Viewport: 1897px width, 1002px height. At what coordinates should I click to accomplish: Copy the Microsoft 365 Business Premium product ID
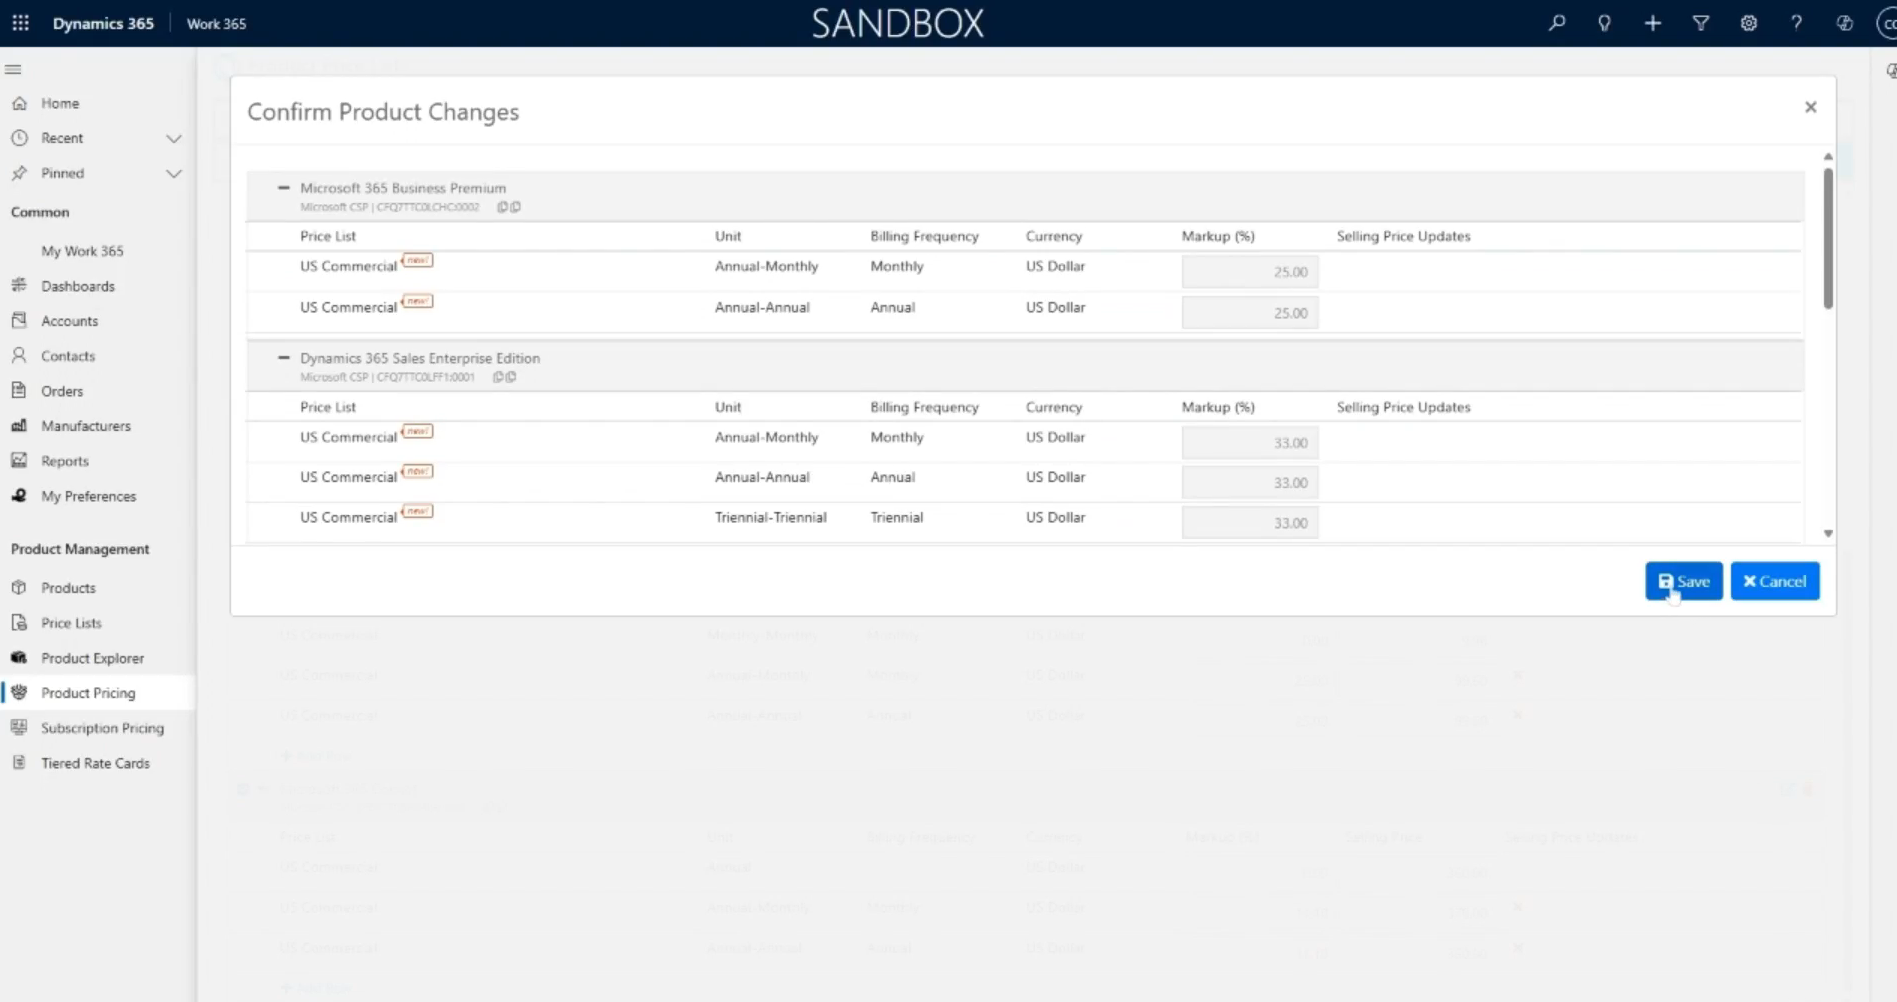tap(509, 207)
